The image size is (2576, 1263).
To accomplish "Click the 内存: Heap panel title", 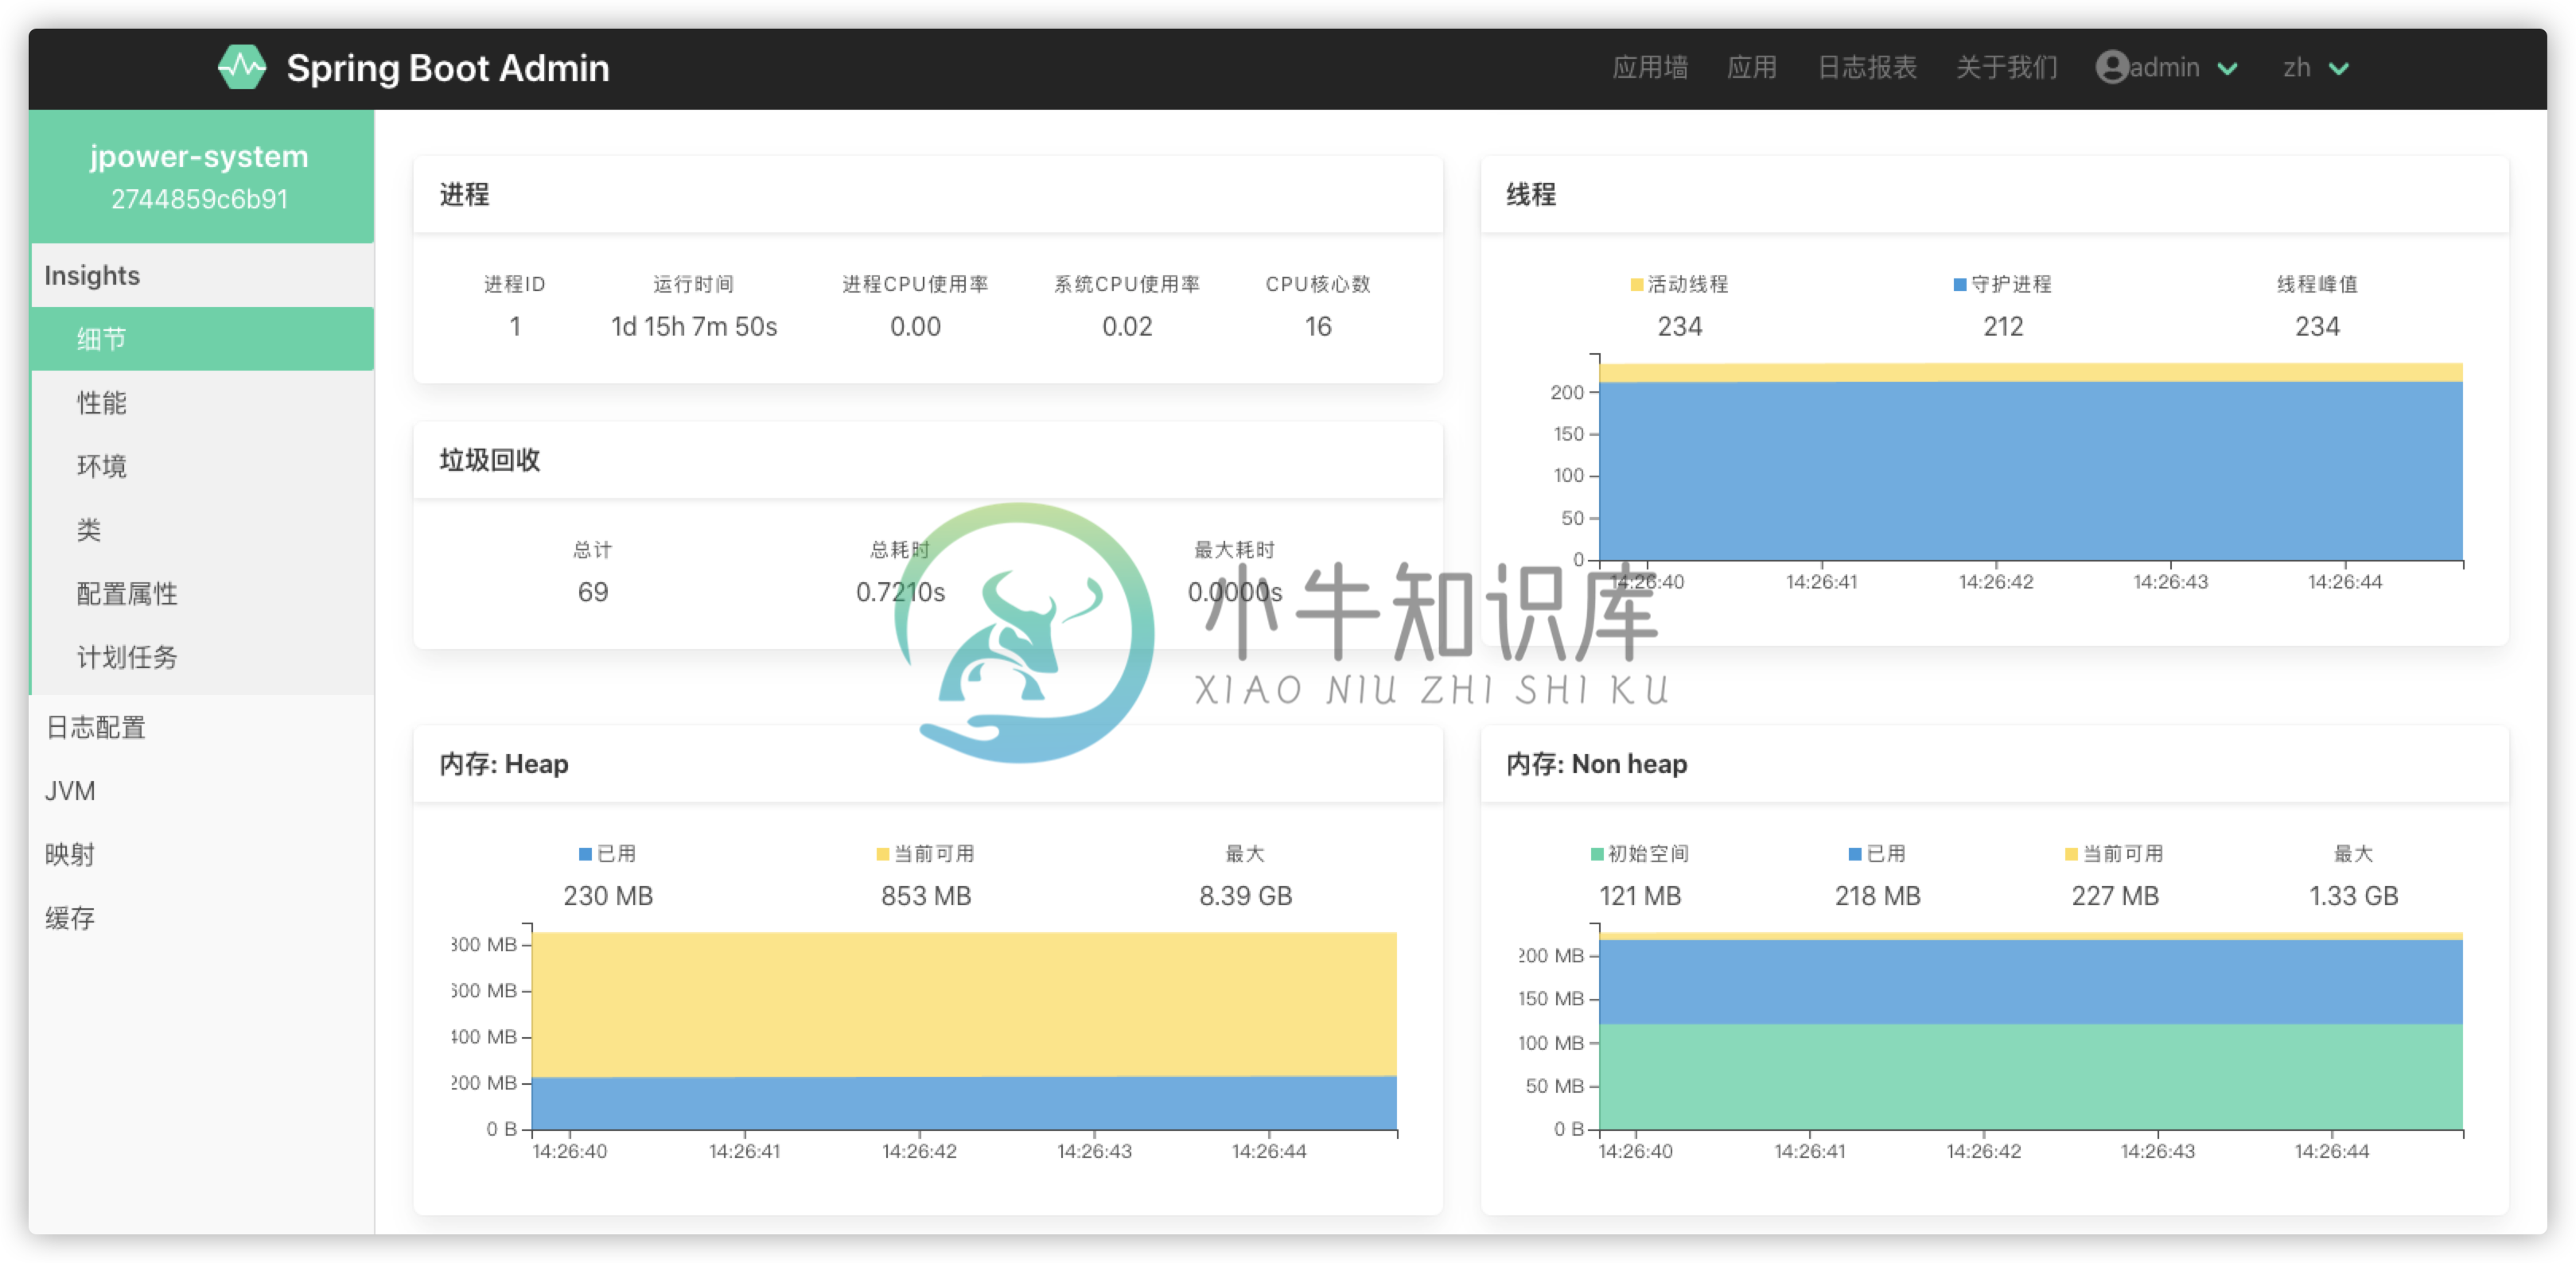I will tap(504, 764).
